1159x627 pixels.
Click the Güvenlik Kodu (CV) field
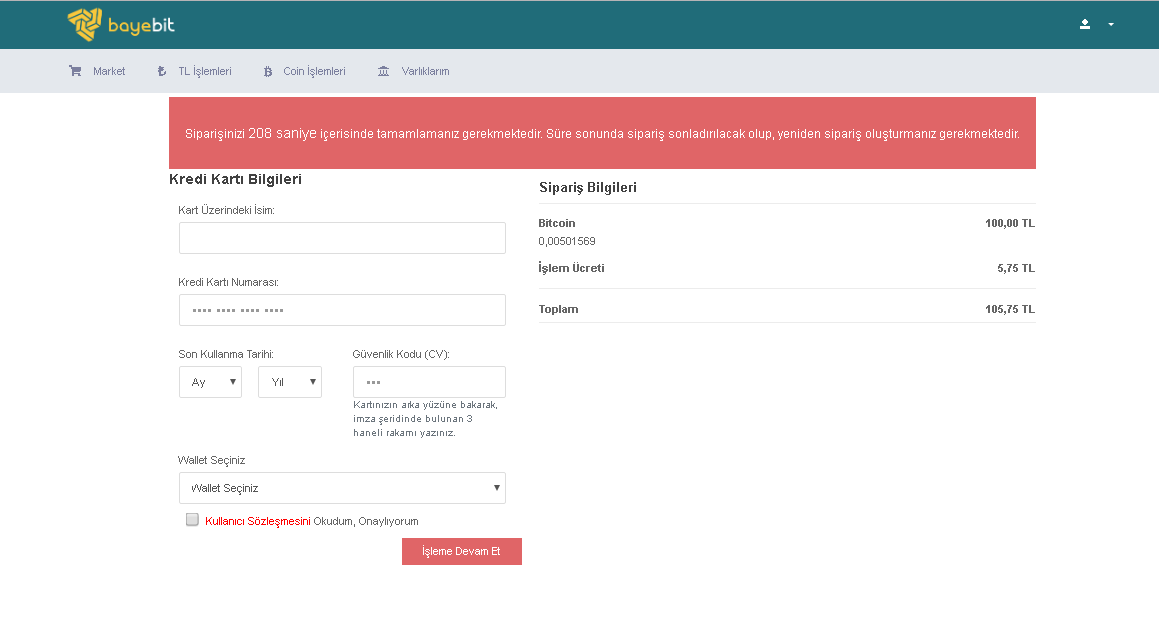pos(429,382)
